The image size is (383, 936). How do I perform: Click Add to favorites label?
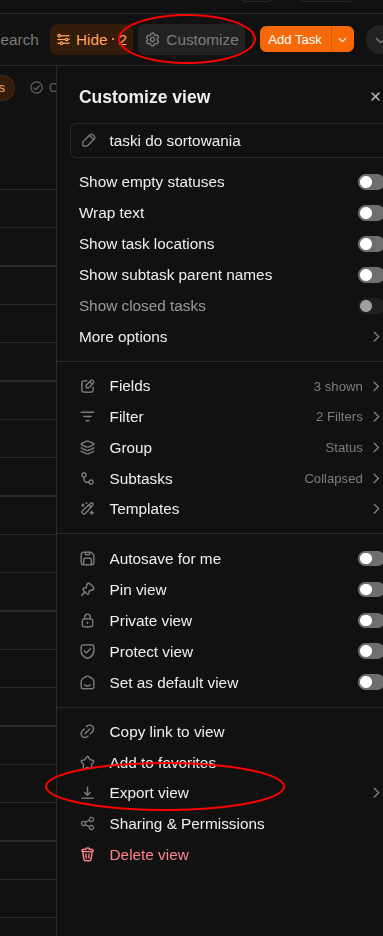[163, 762]
